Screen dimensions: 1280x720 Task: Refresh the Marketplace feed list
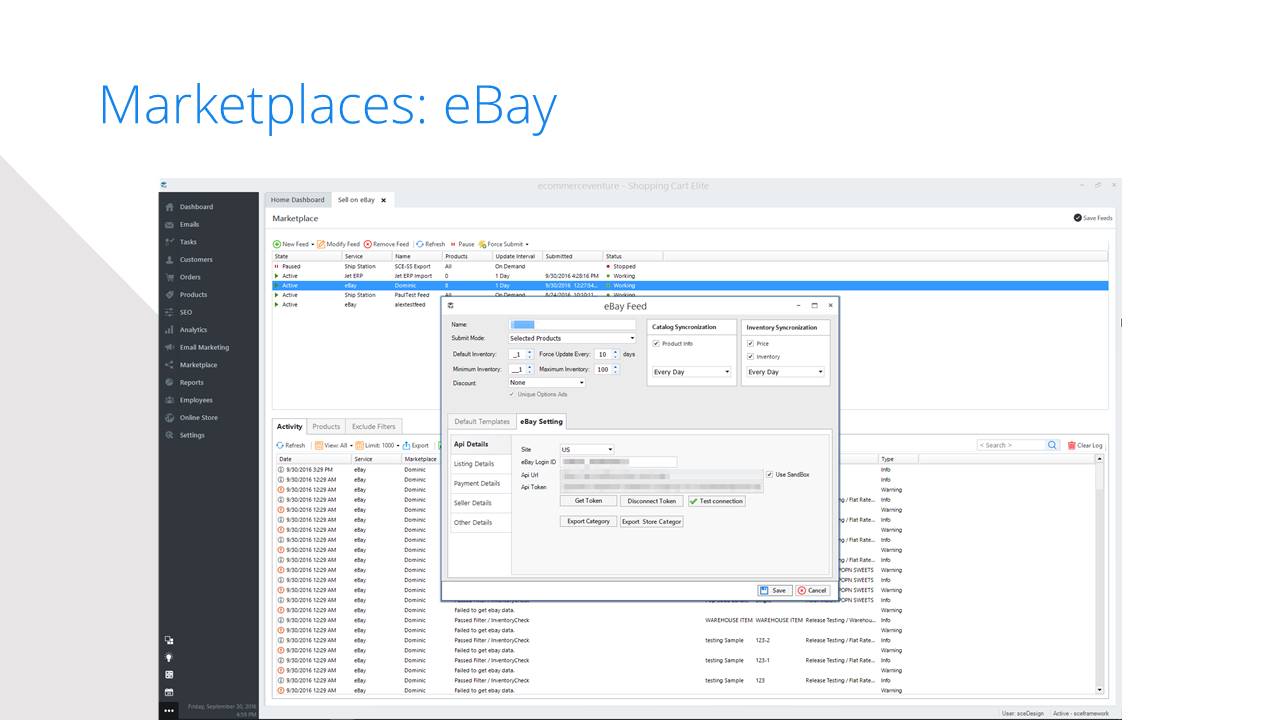pos(431,244)
